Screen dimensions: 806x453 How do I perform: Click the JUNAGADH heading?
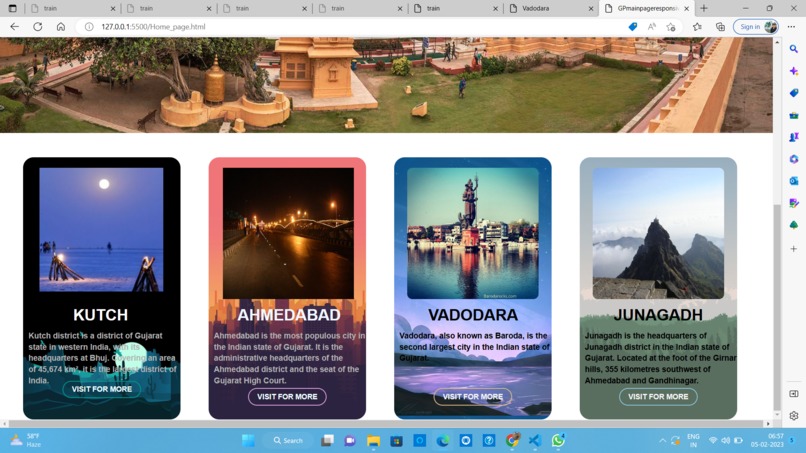(658, 315)
